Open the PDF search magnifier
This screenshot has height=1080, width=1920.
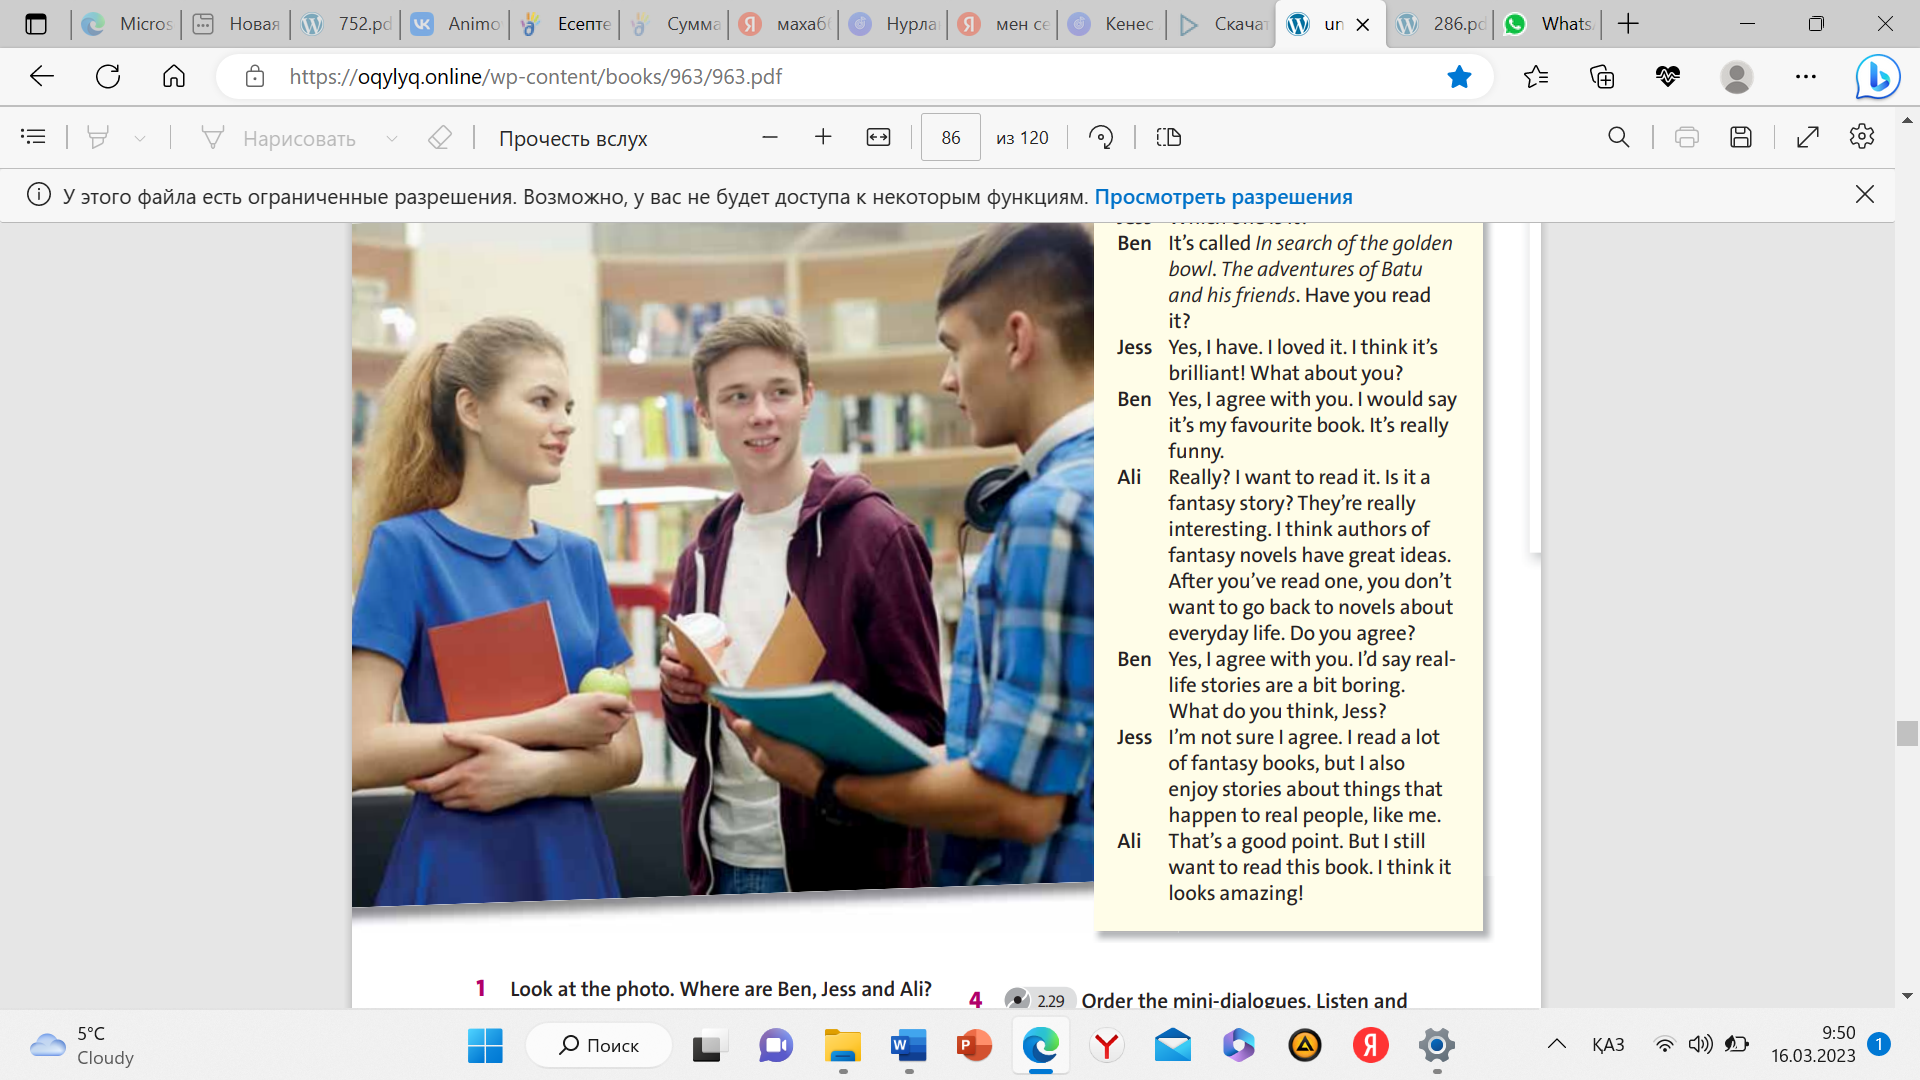click(1618, 137)
